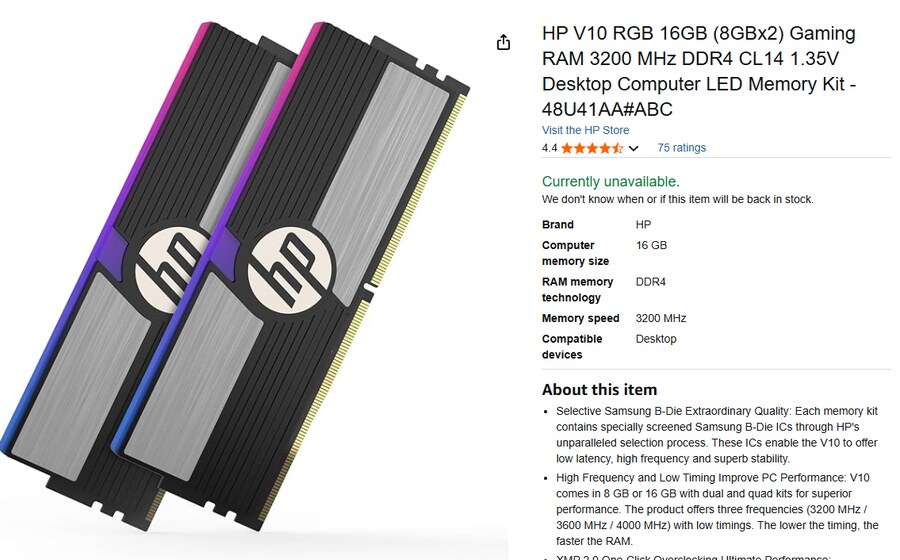Open the Visit the HP Store link
Screen dimensions: 900x560
point(585,130)
